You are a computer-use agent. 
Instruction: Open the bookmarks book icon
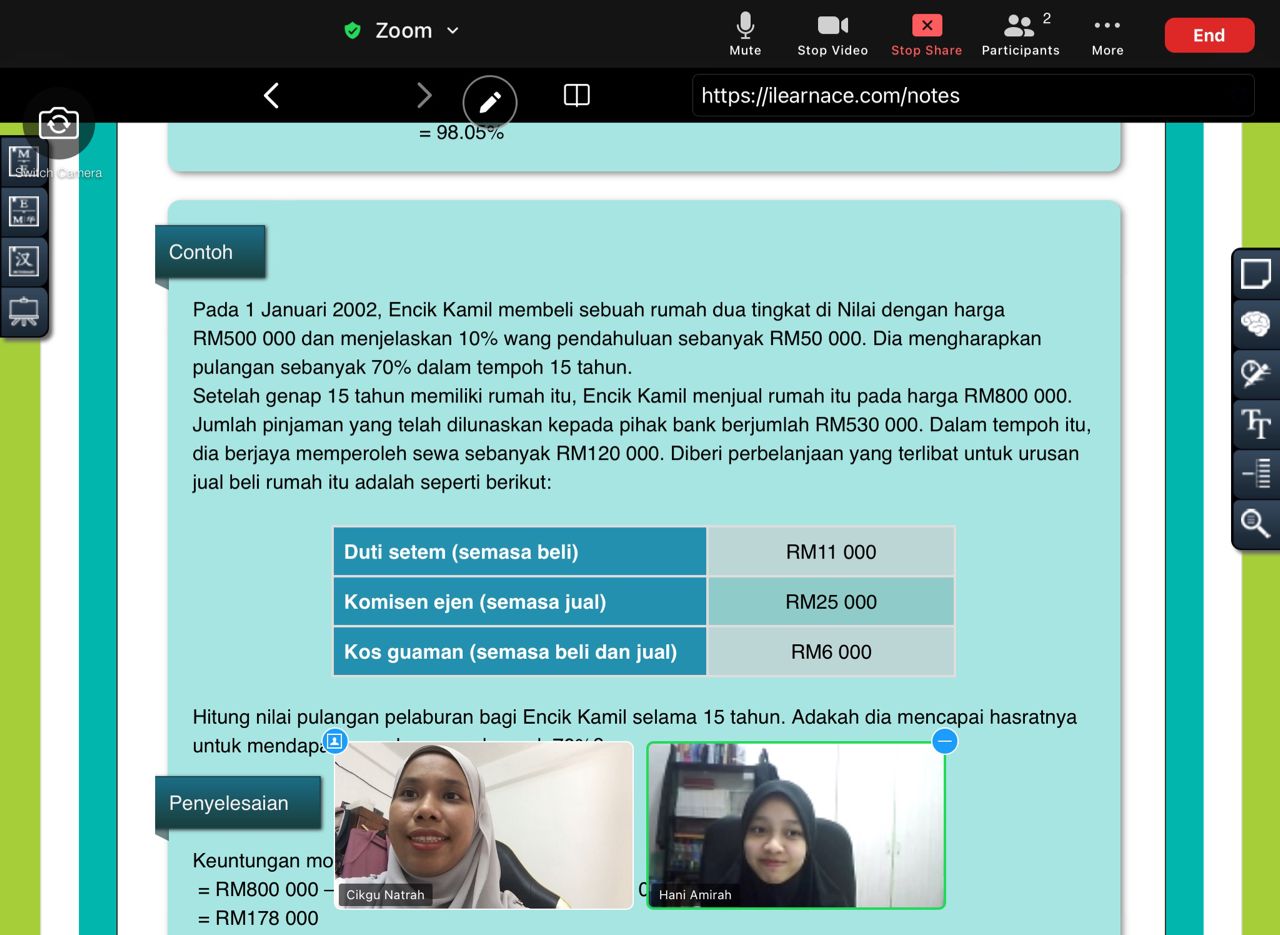pos(577,95)
